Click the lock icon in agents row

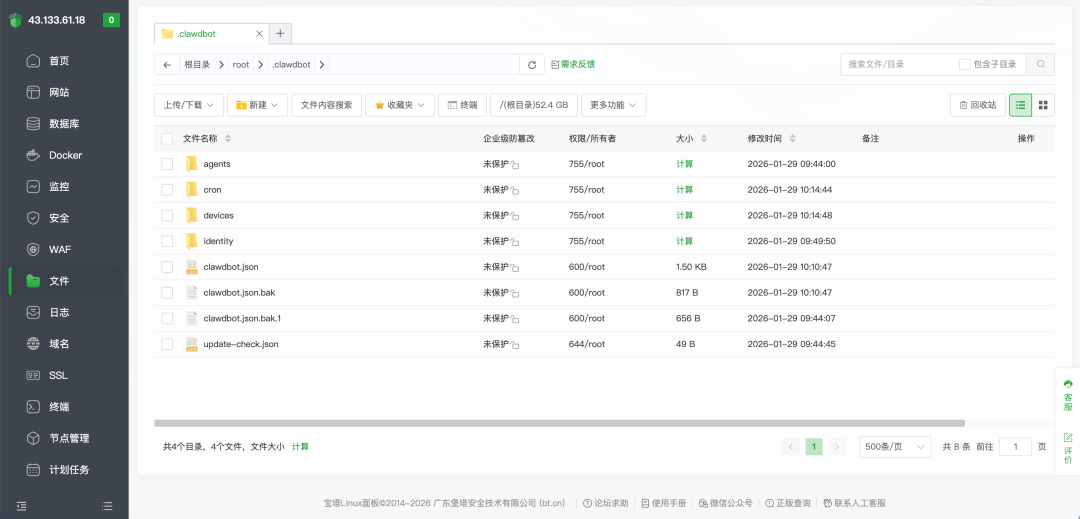[515, 165]
